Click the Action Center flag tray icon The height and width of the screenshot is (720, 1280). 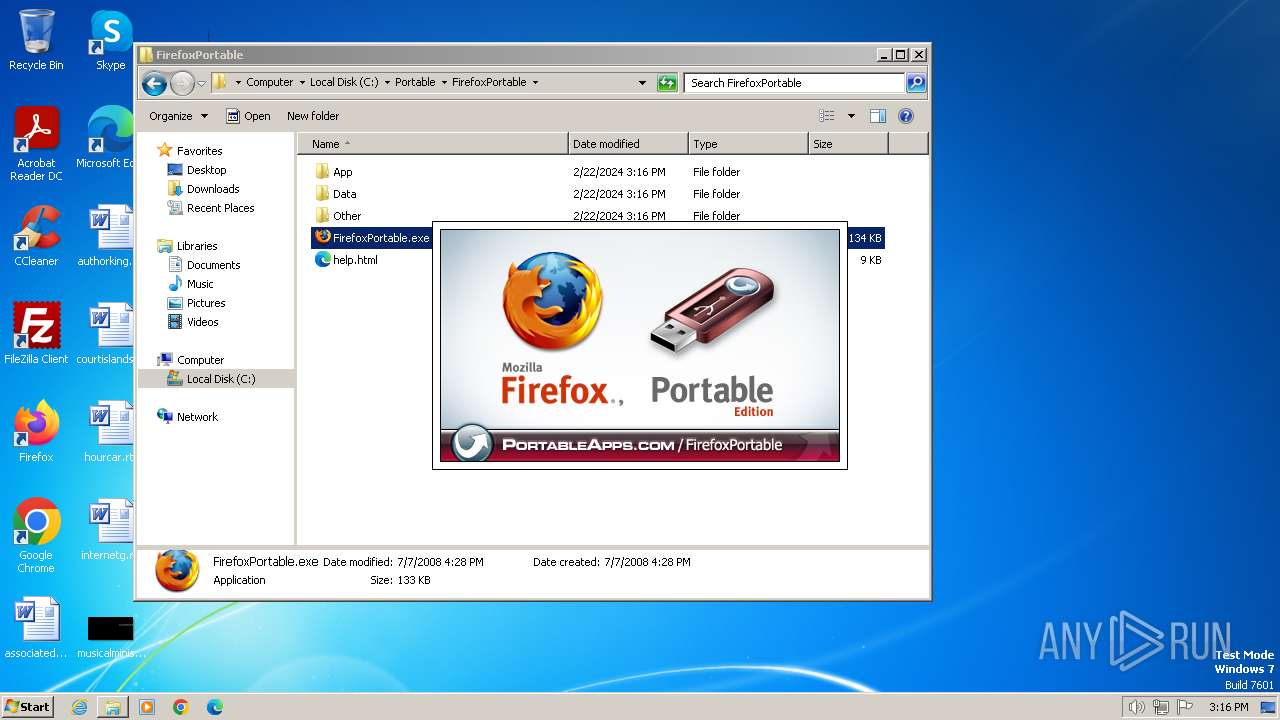point(1185,707)
